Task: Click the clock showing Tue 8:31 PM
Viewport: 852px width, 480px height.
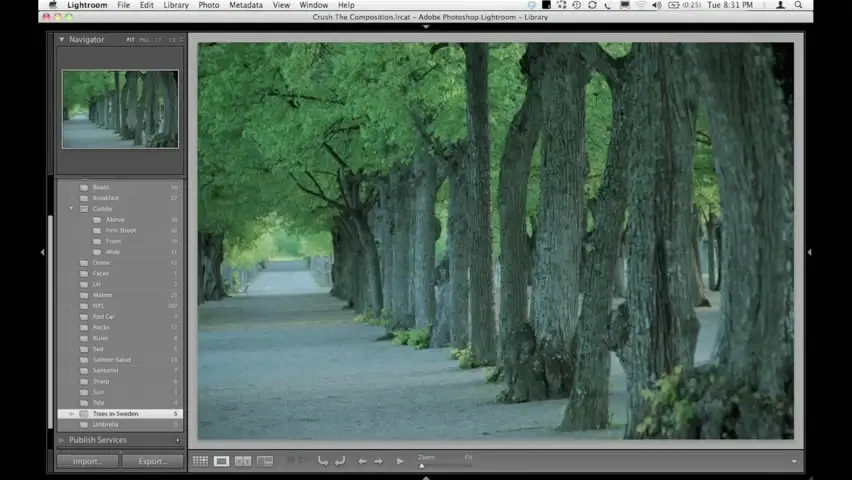Action: click(x=730, y=5)
